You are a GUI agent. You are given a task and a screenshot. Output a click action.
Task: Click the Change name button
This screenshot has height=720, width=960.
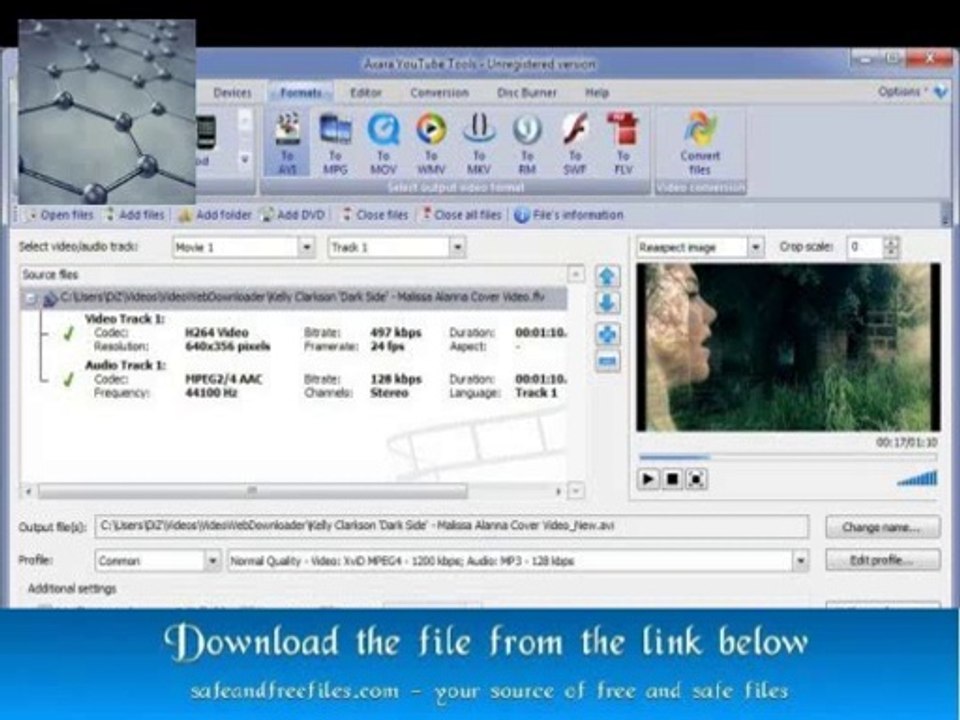pyautogui.click(x=882, y=527)
